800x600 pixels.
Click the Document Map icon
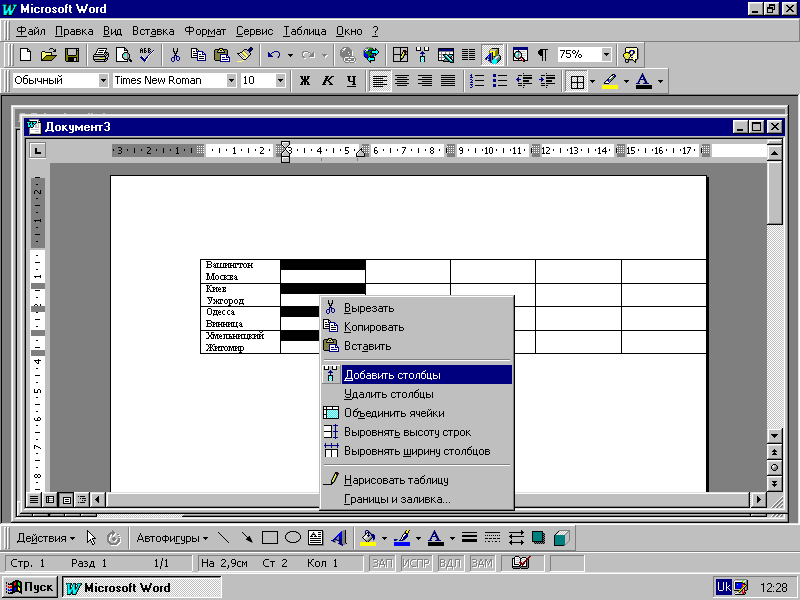coord(520,55)
